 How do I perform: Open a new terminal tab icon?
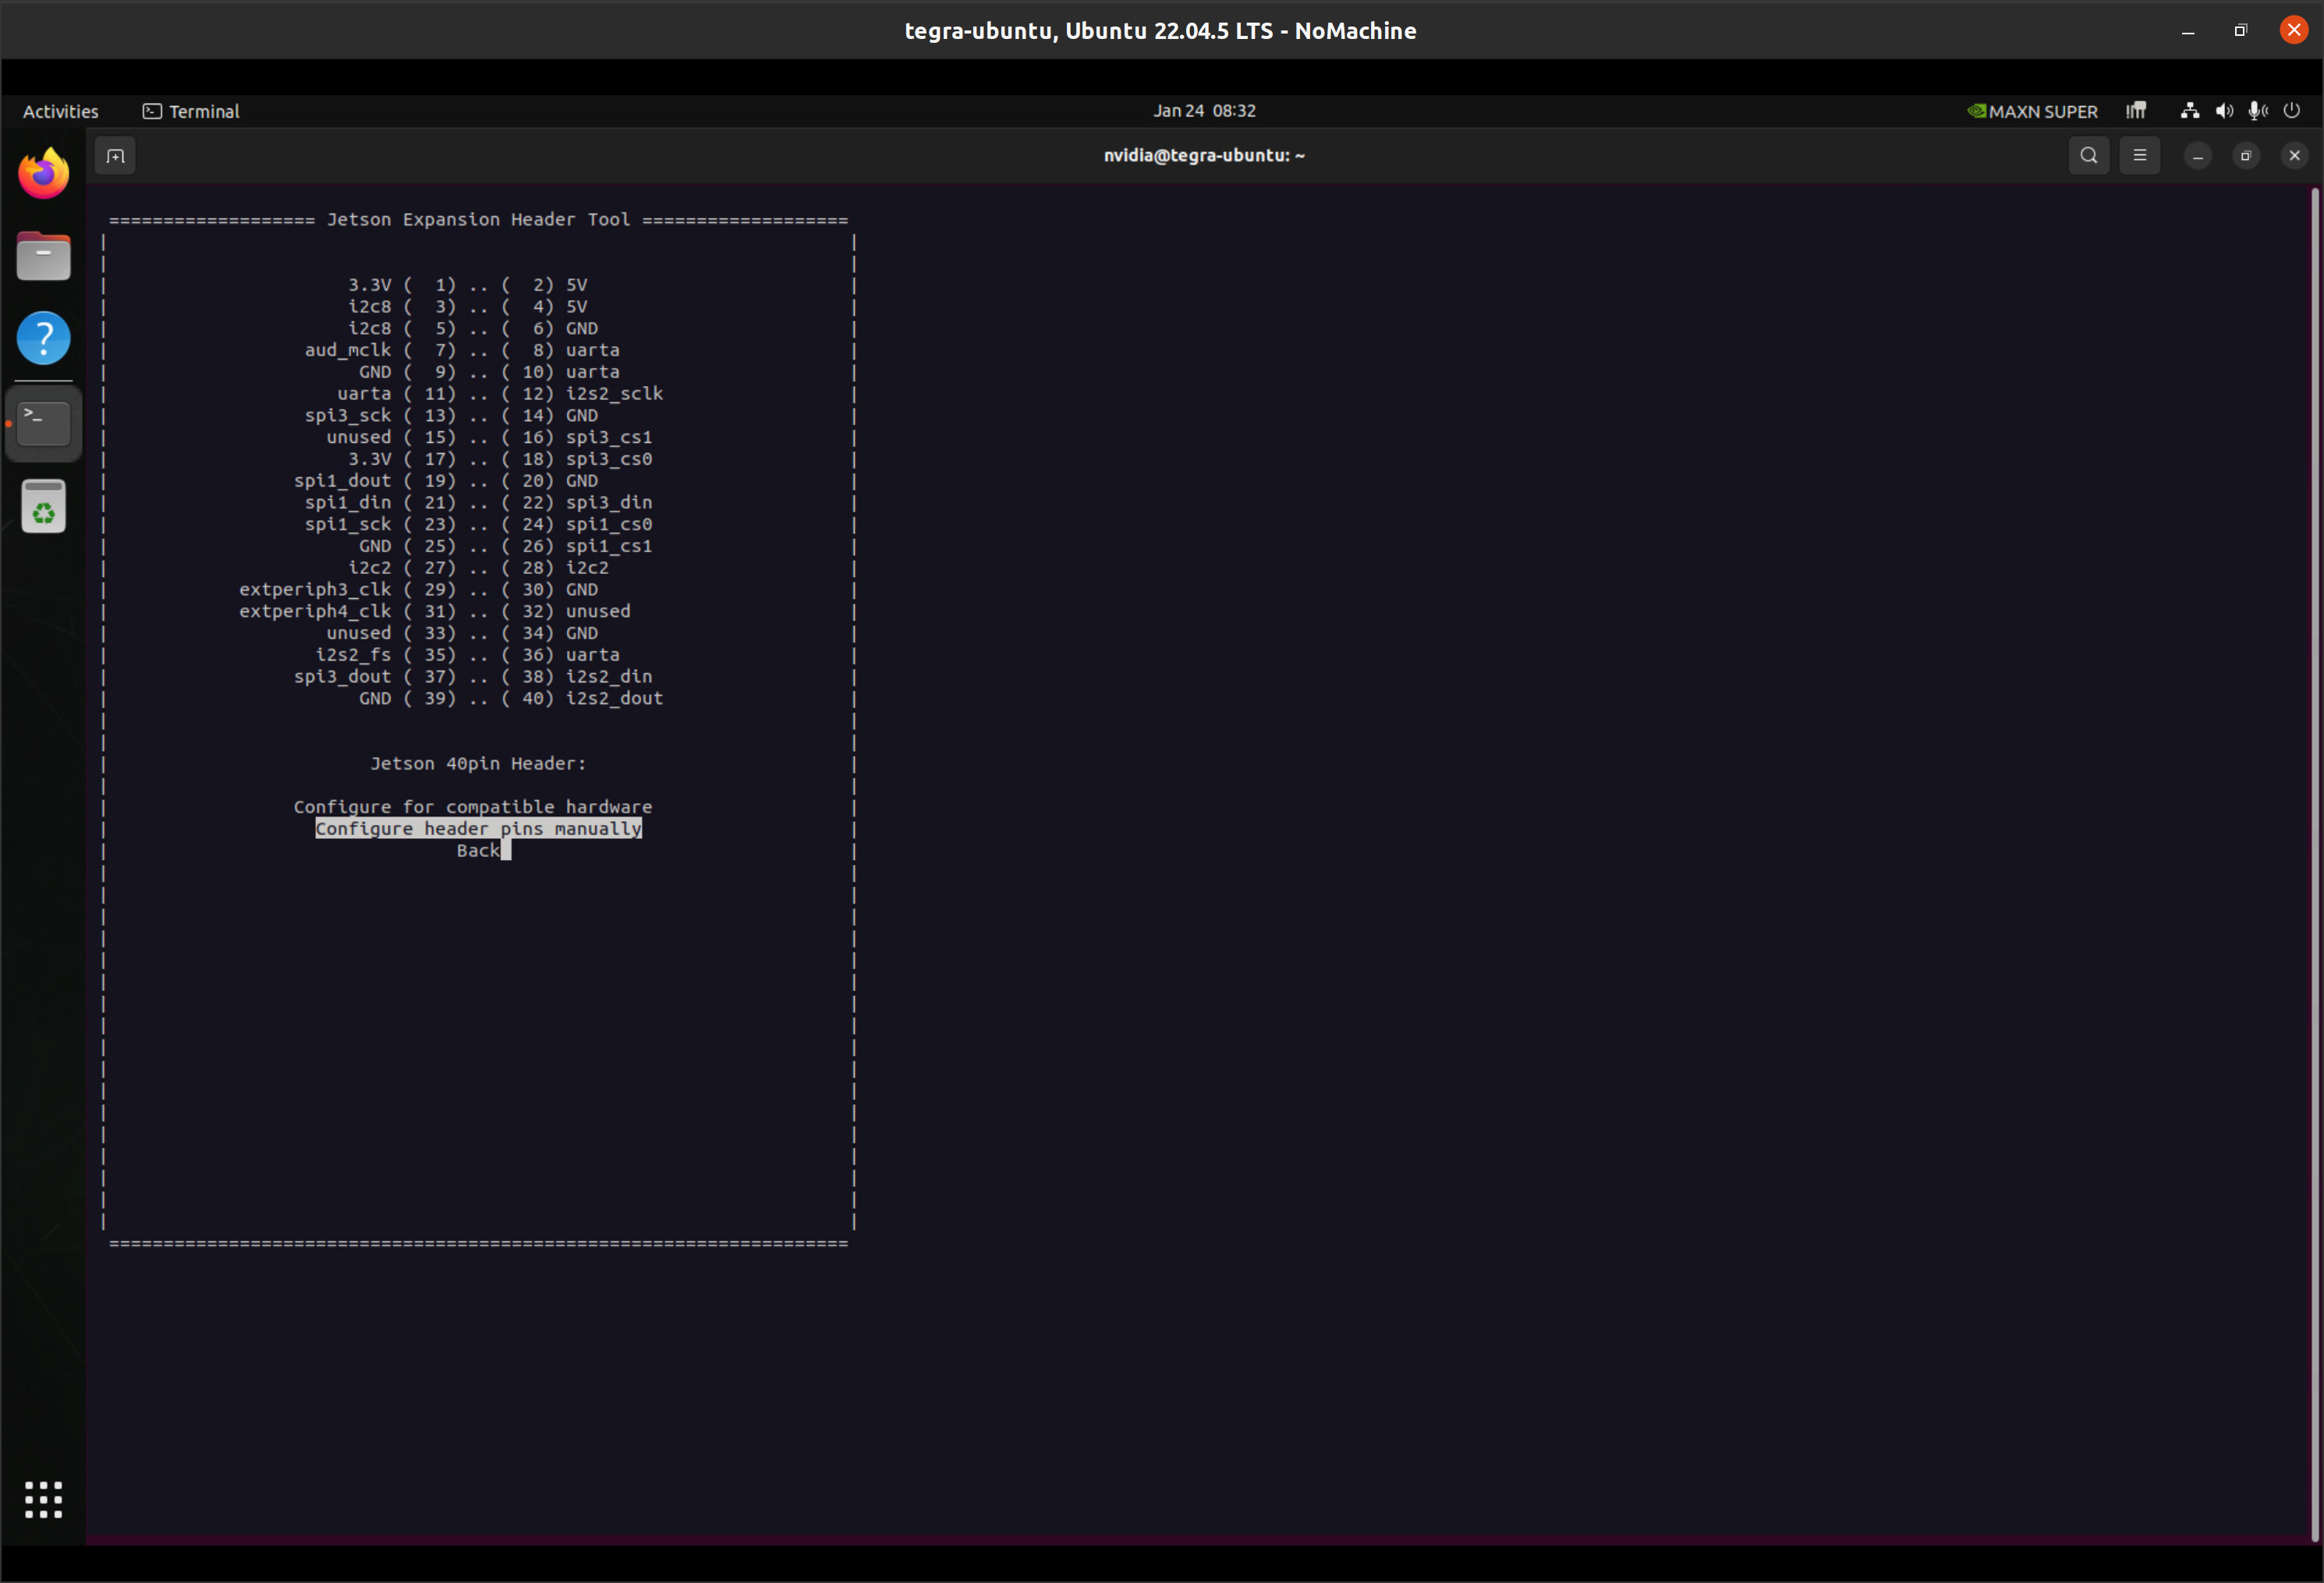115,156
